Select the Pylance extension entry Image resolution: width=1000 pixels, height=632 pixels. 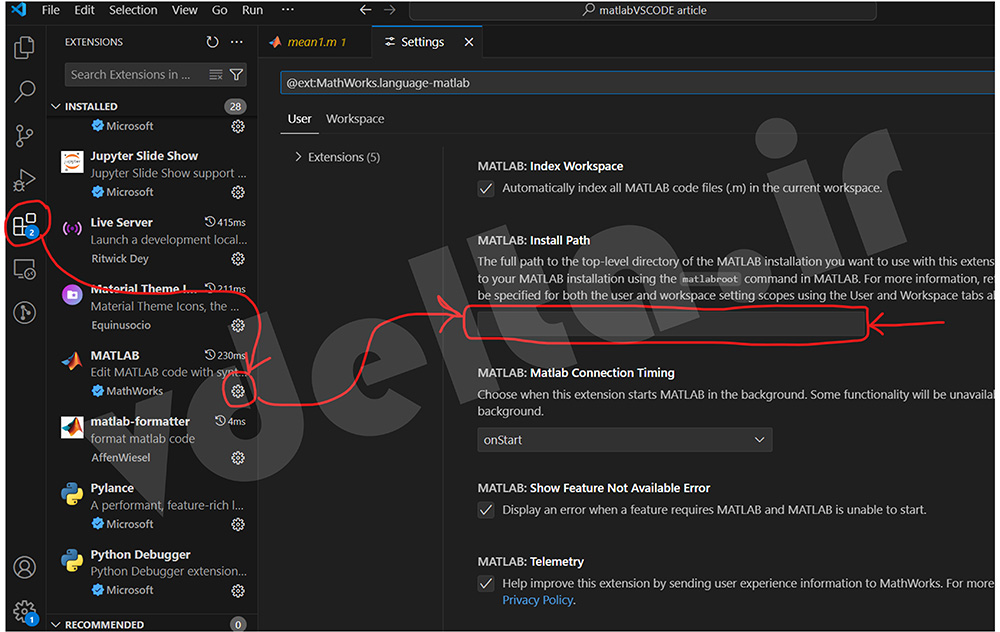pos(152,506)
